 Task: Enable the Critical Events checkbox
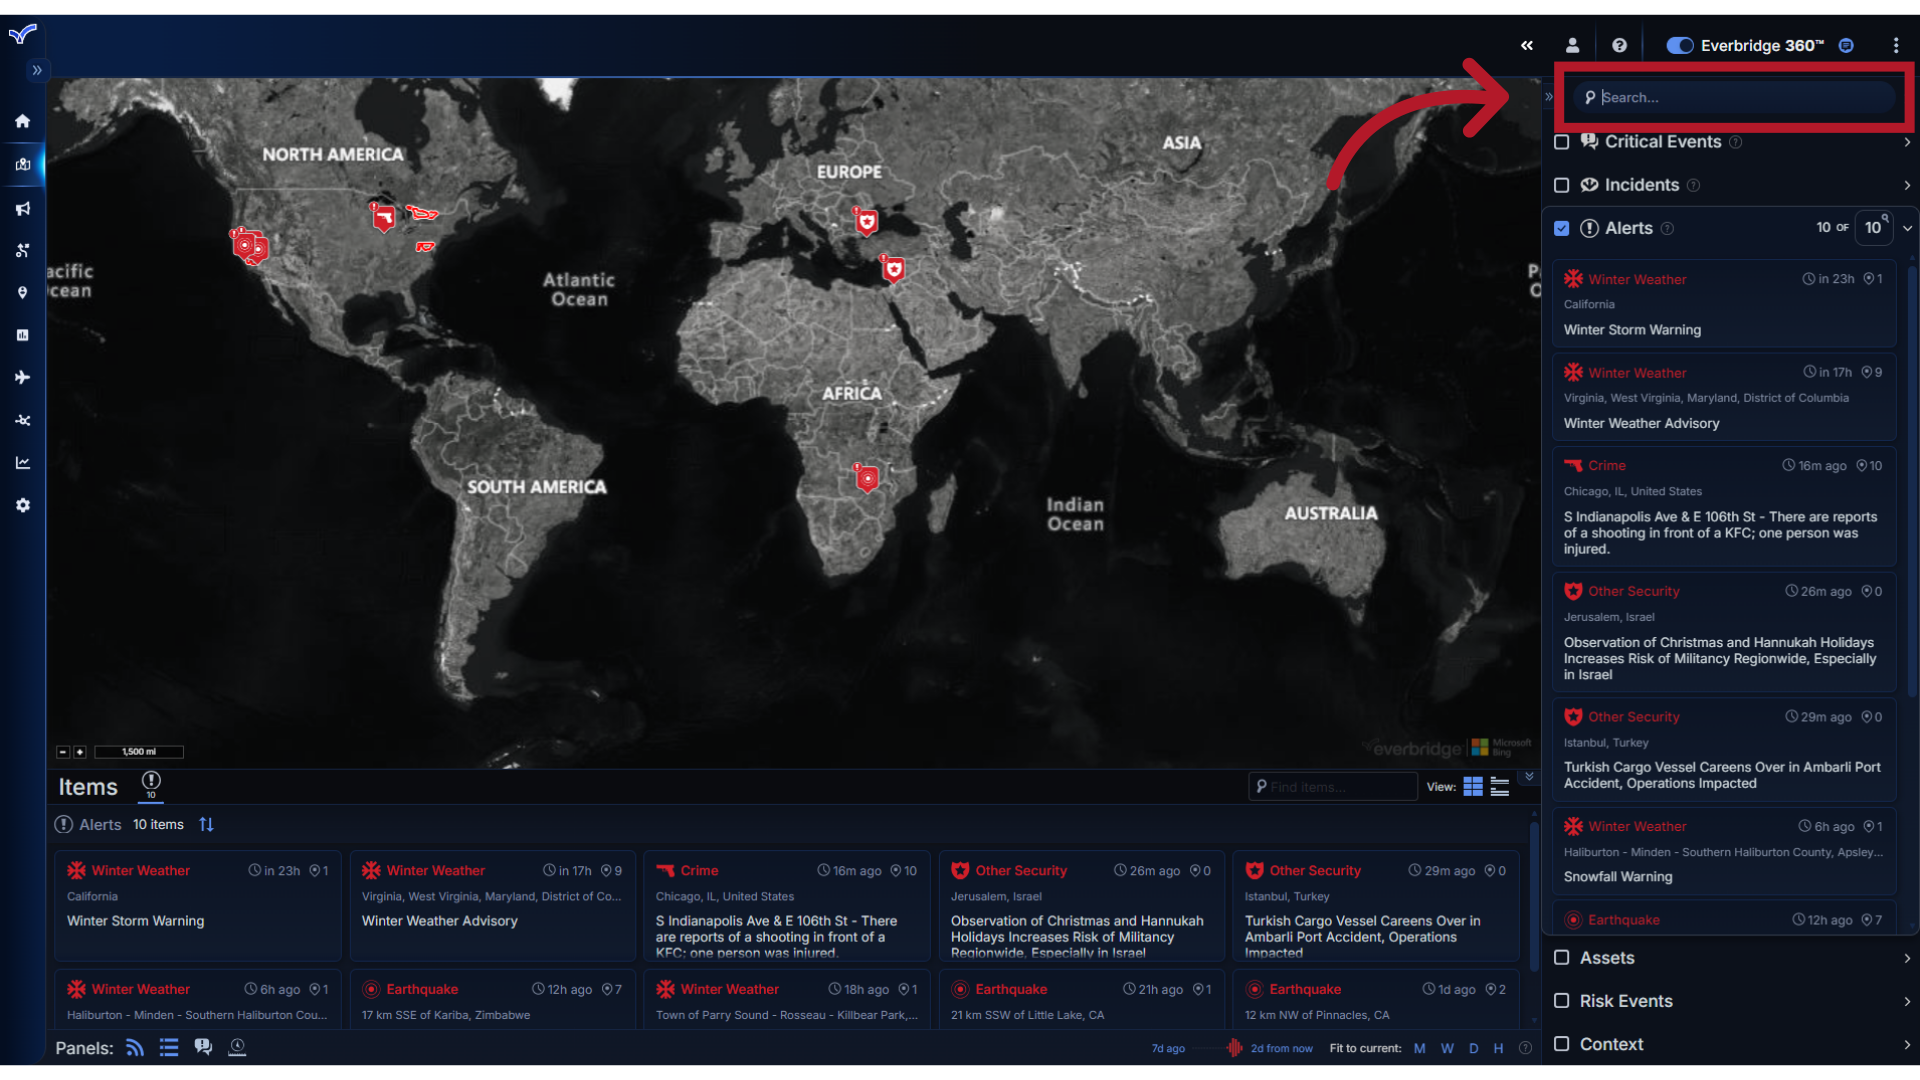[1562, 142]
